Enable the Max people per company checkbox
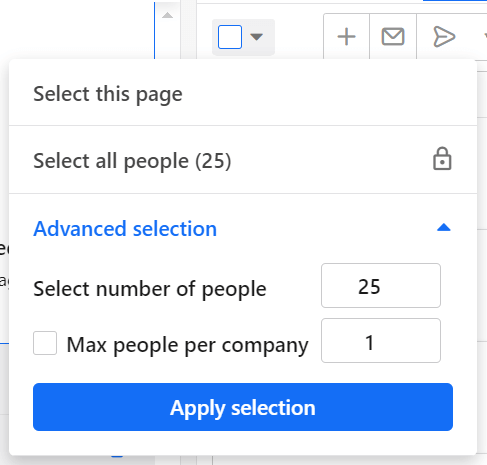This screenshot has width=487, height=465. pyautogui.click(x=45, y=343)
